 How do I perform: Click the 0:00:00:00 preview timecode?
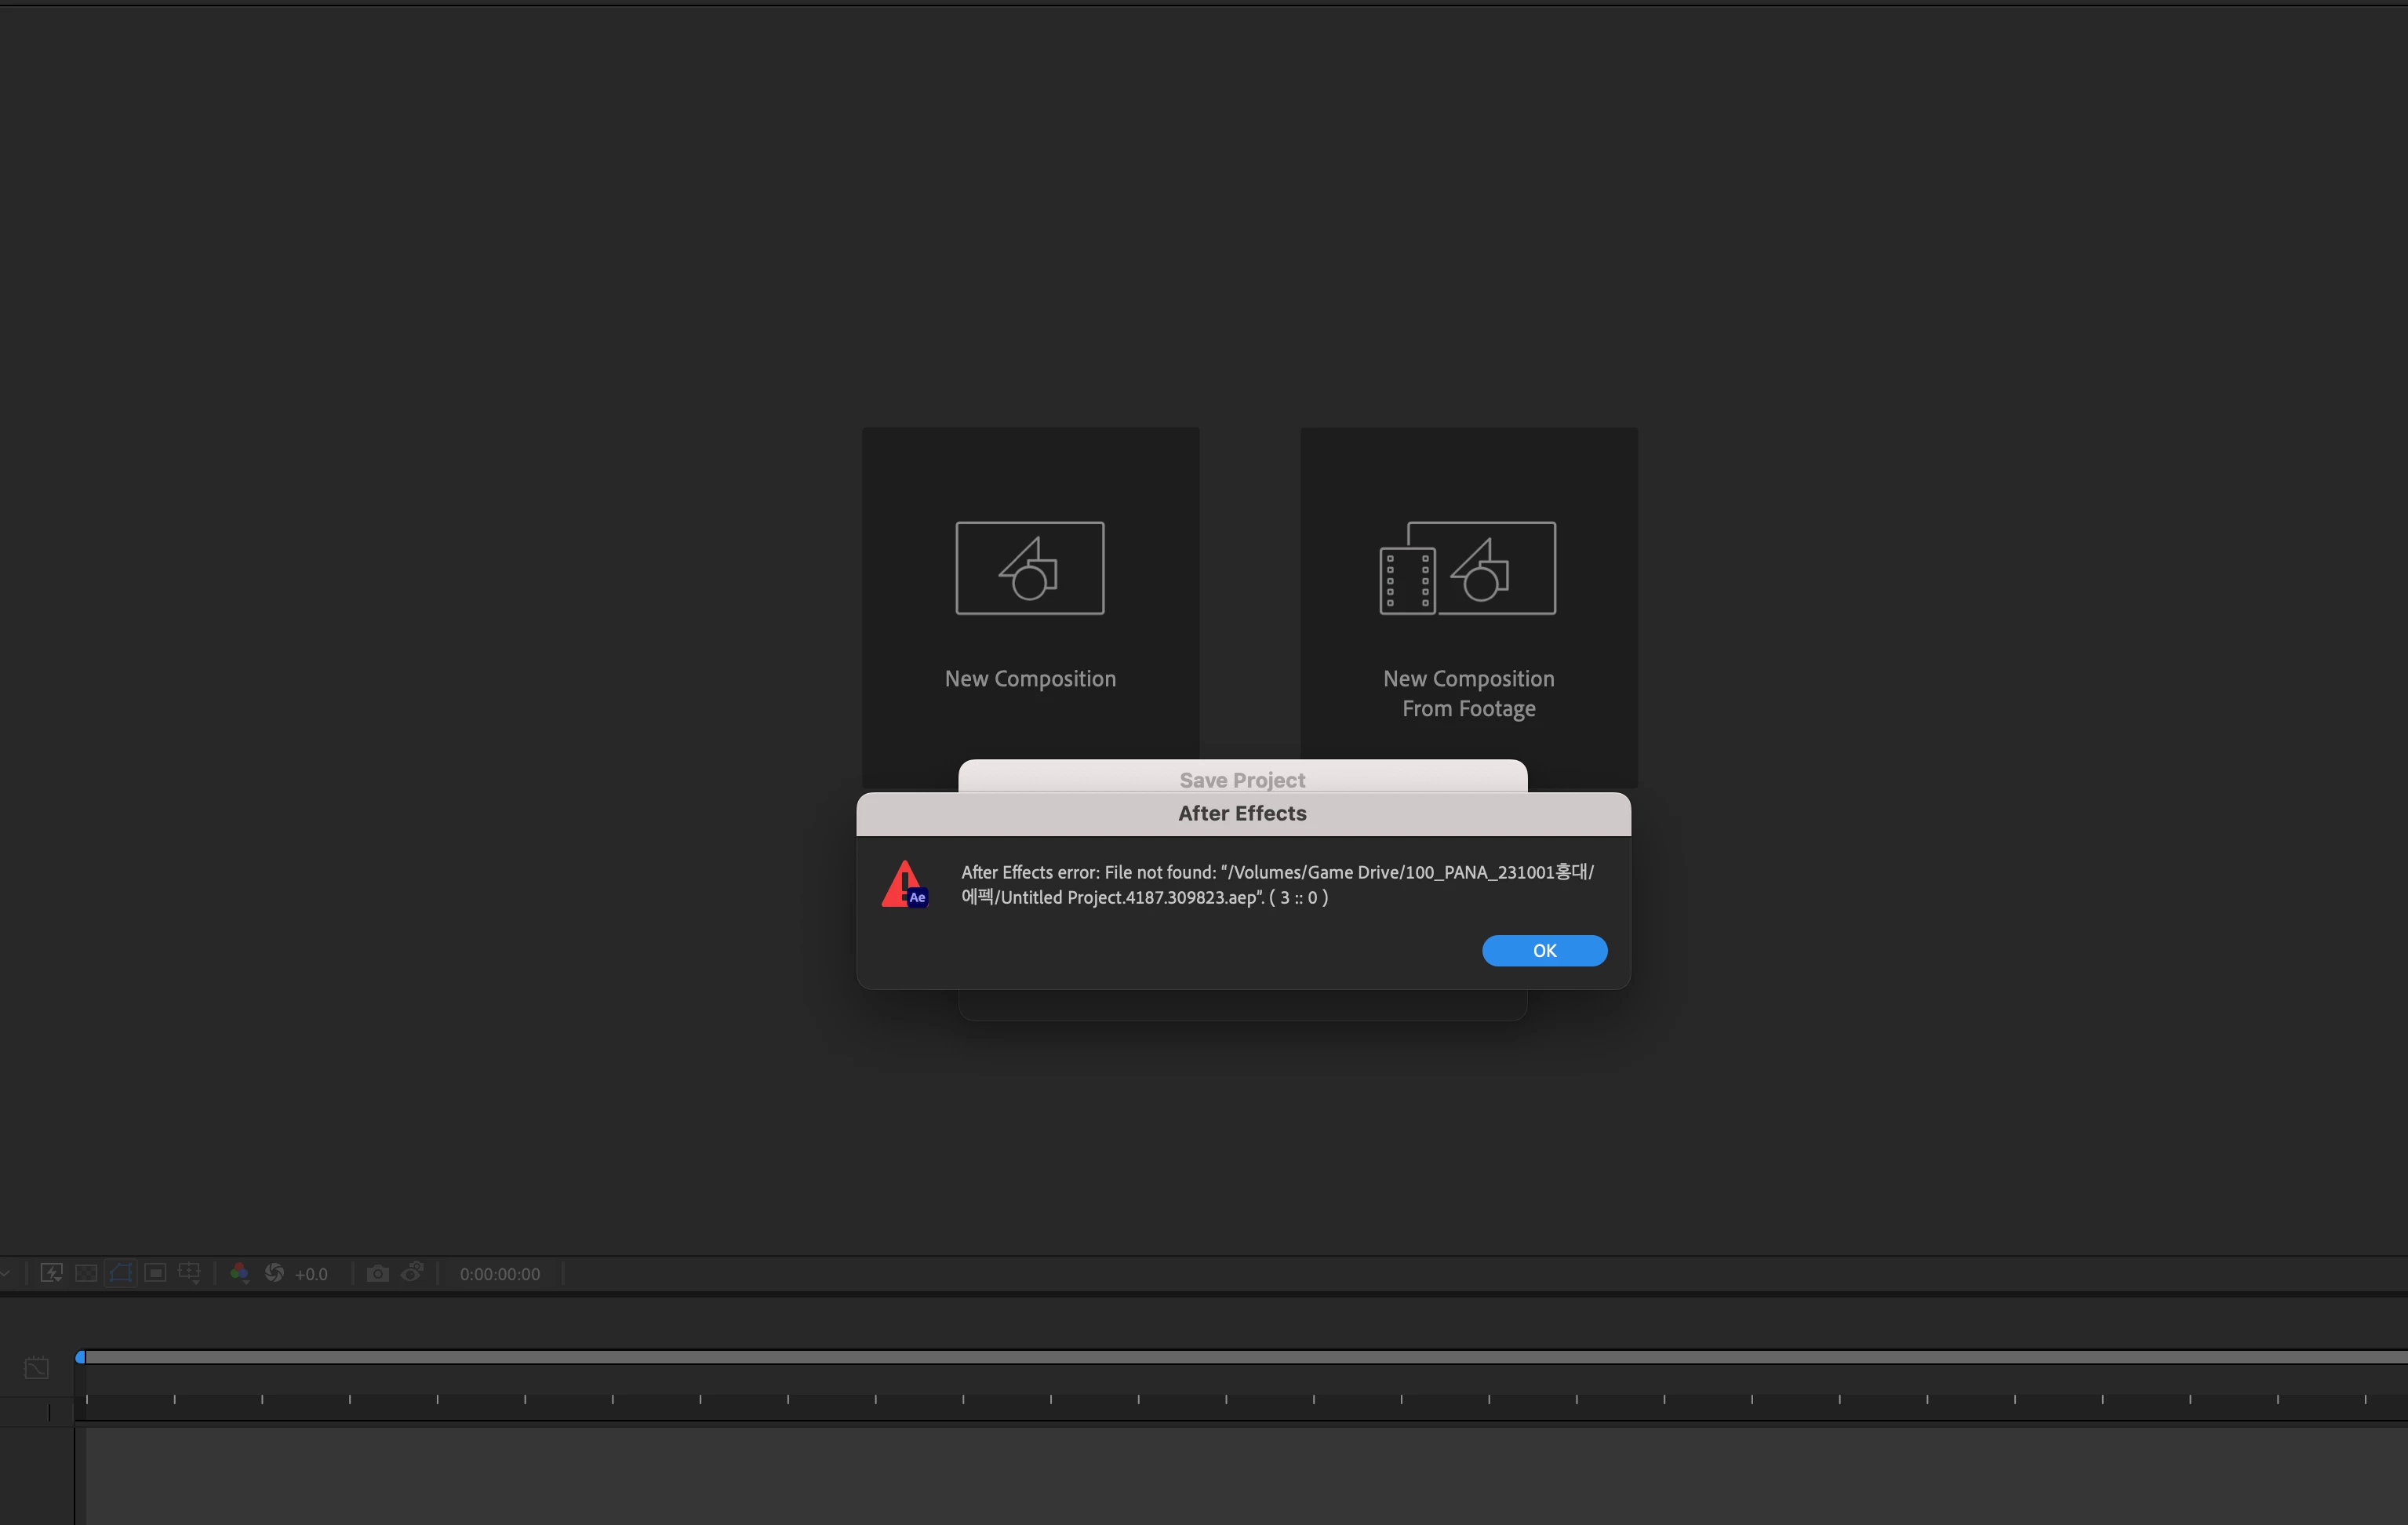[x=500, y=1274]
